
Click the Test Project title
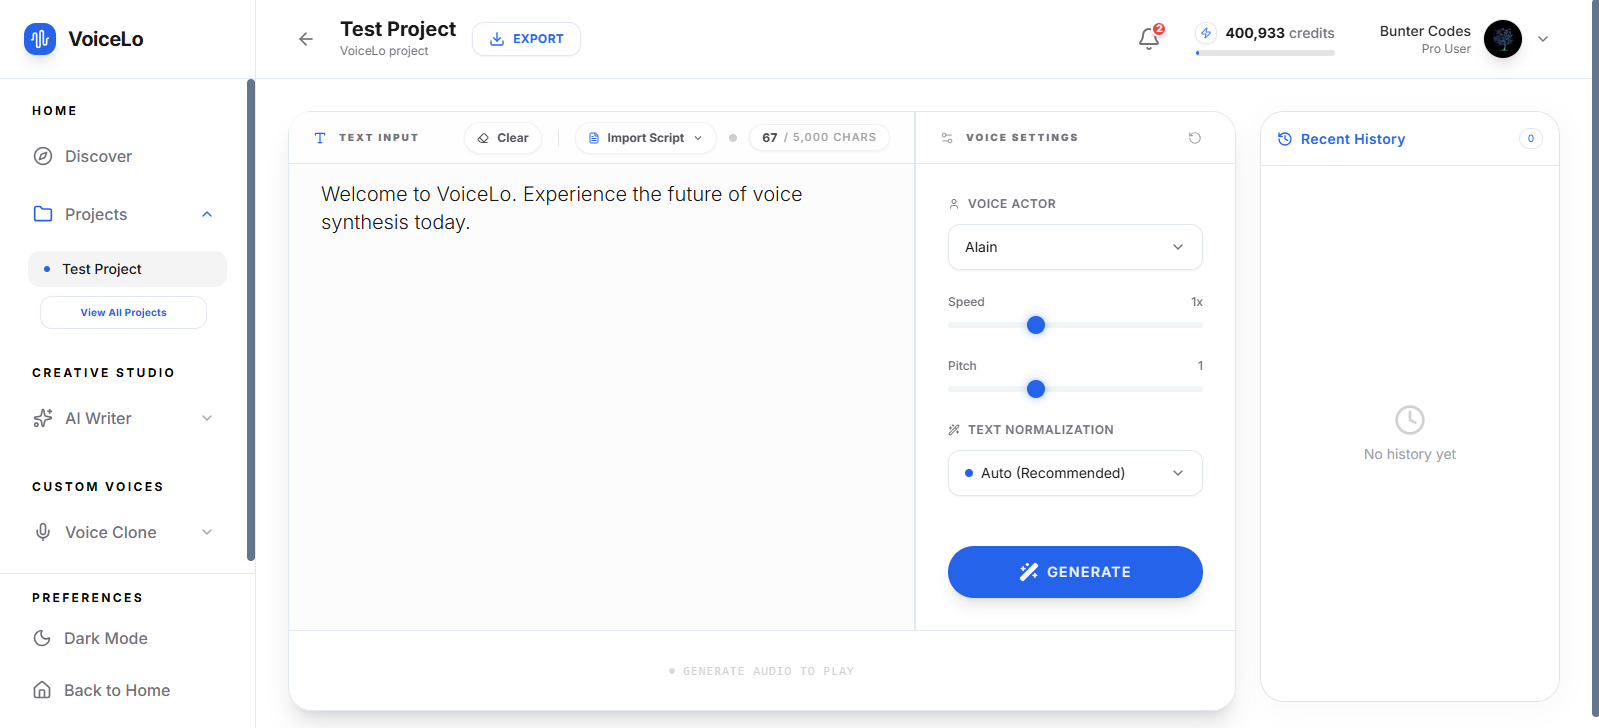coord(398,29)
